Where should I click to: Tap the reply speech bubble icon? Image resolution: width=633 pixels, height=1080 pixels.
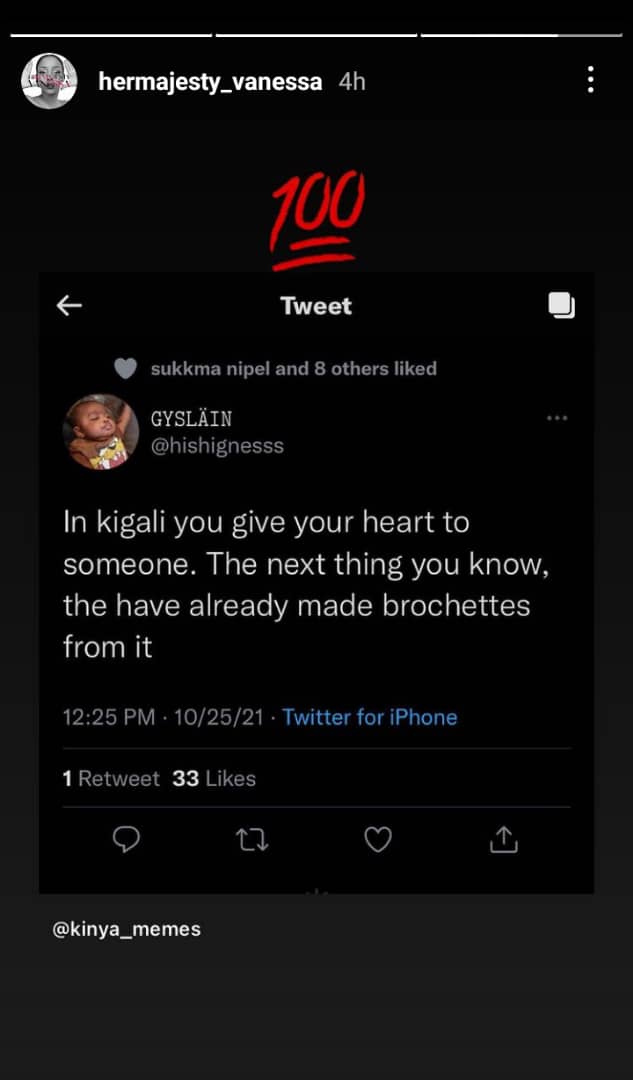point(126,841)
